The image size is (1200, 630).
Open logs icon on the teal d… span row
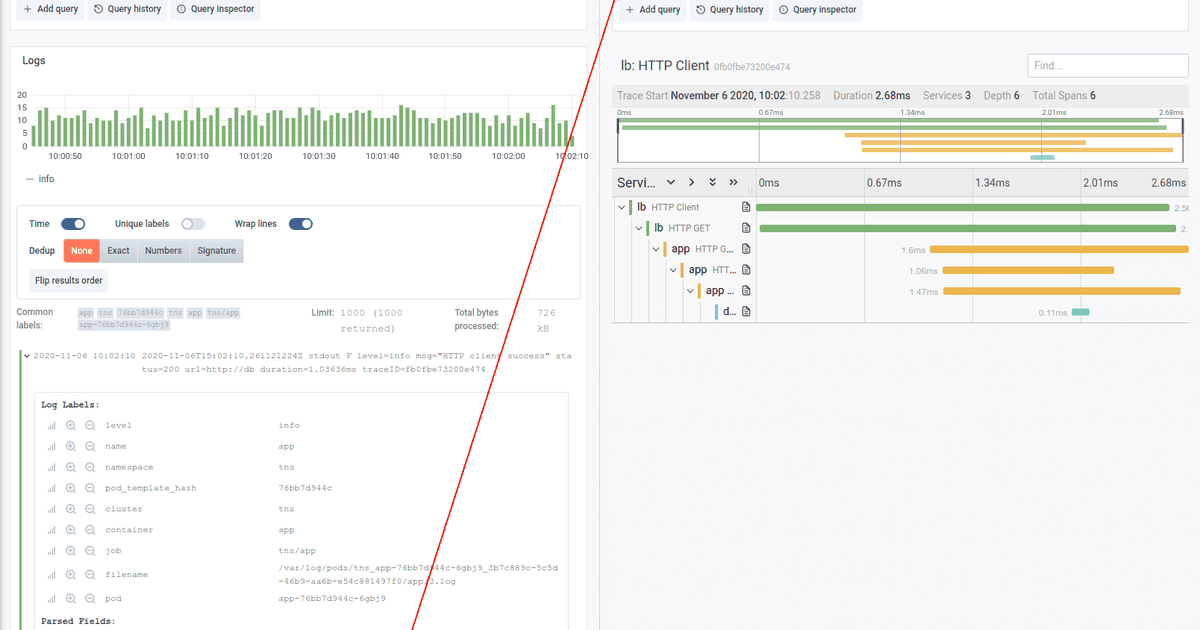746,312
